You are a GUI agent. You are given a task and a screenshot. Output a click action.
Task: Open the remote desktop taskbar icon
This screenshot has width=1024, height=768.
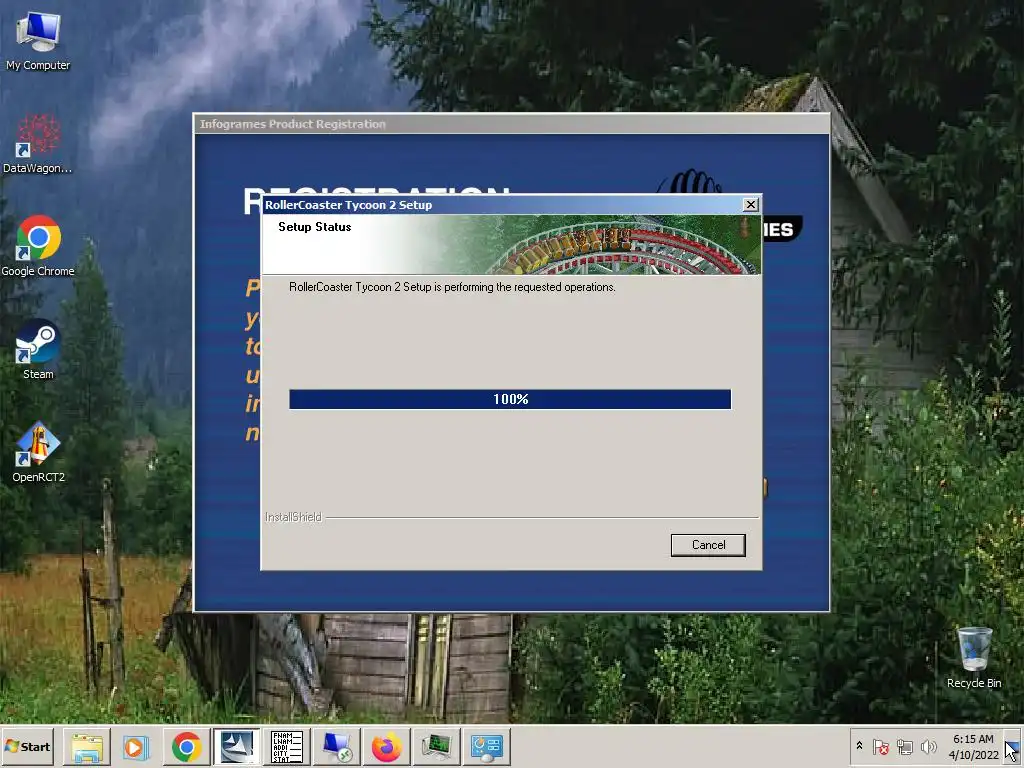coord(336,747)
